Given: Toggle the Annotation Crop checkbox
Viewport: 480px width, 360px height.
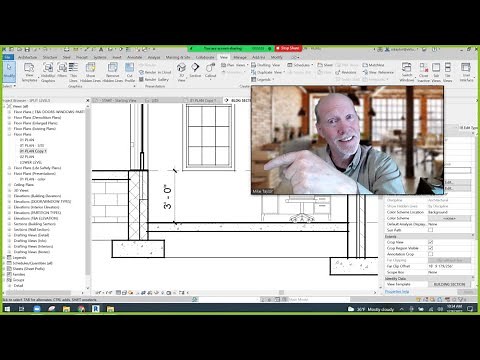Looking at the screenshot, I should pos(430,254).
